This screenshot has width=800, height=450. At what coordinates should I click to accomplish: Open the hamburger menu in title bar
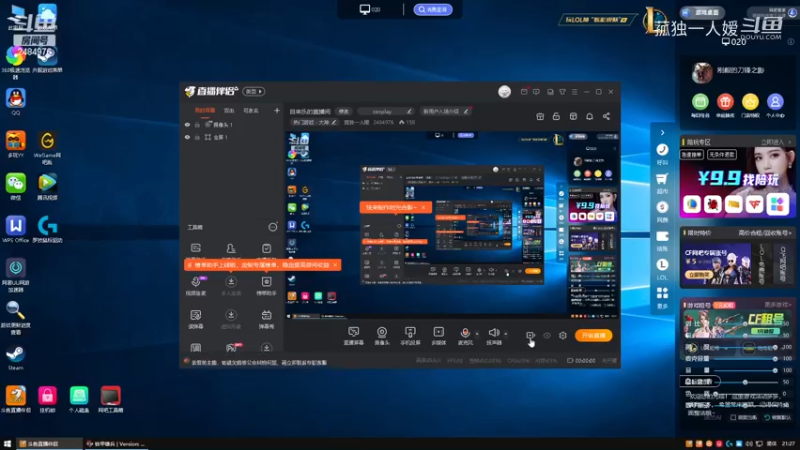[x=574, y=92]
